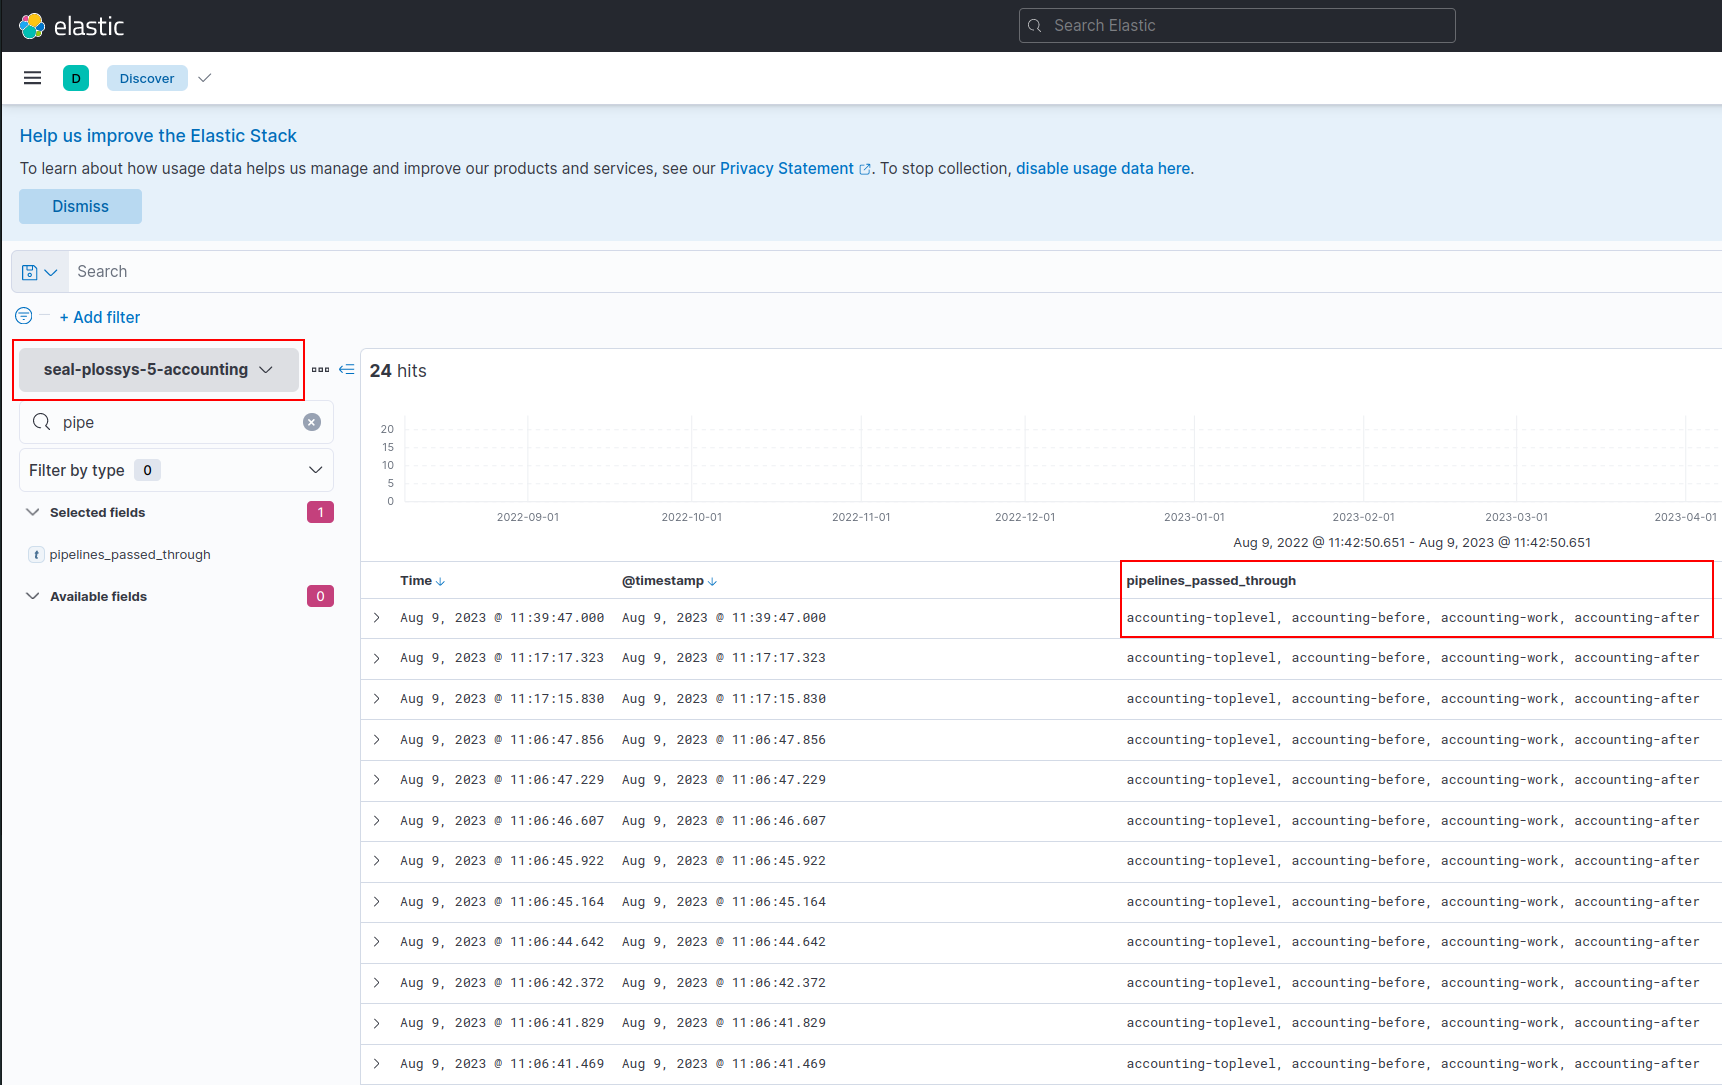1722x1085 pixels.
Task: Expand the first document row chevron
Action: tap(376, 617)
